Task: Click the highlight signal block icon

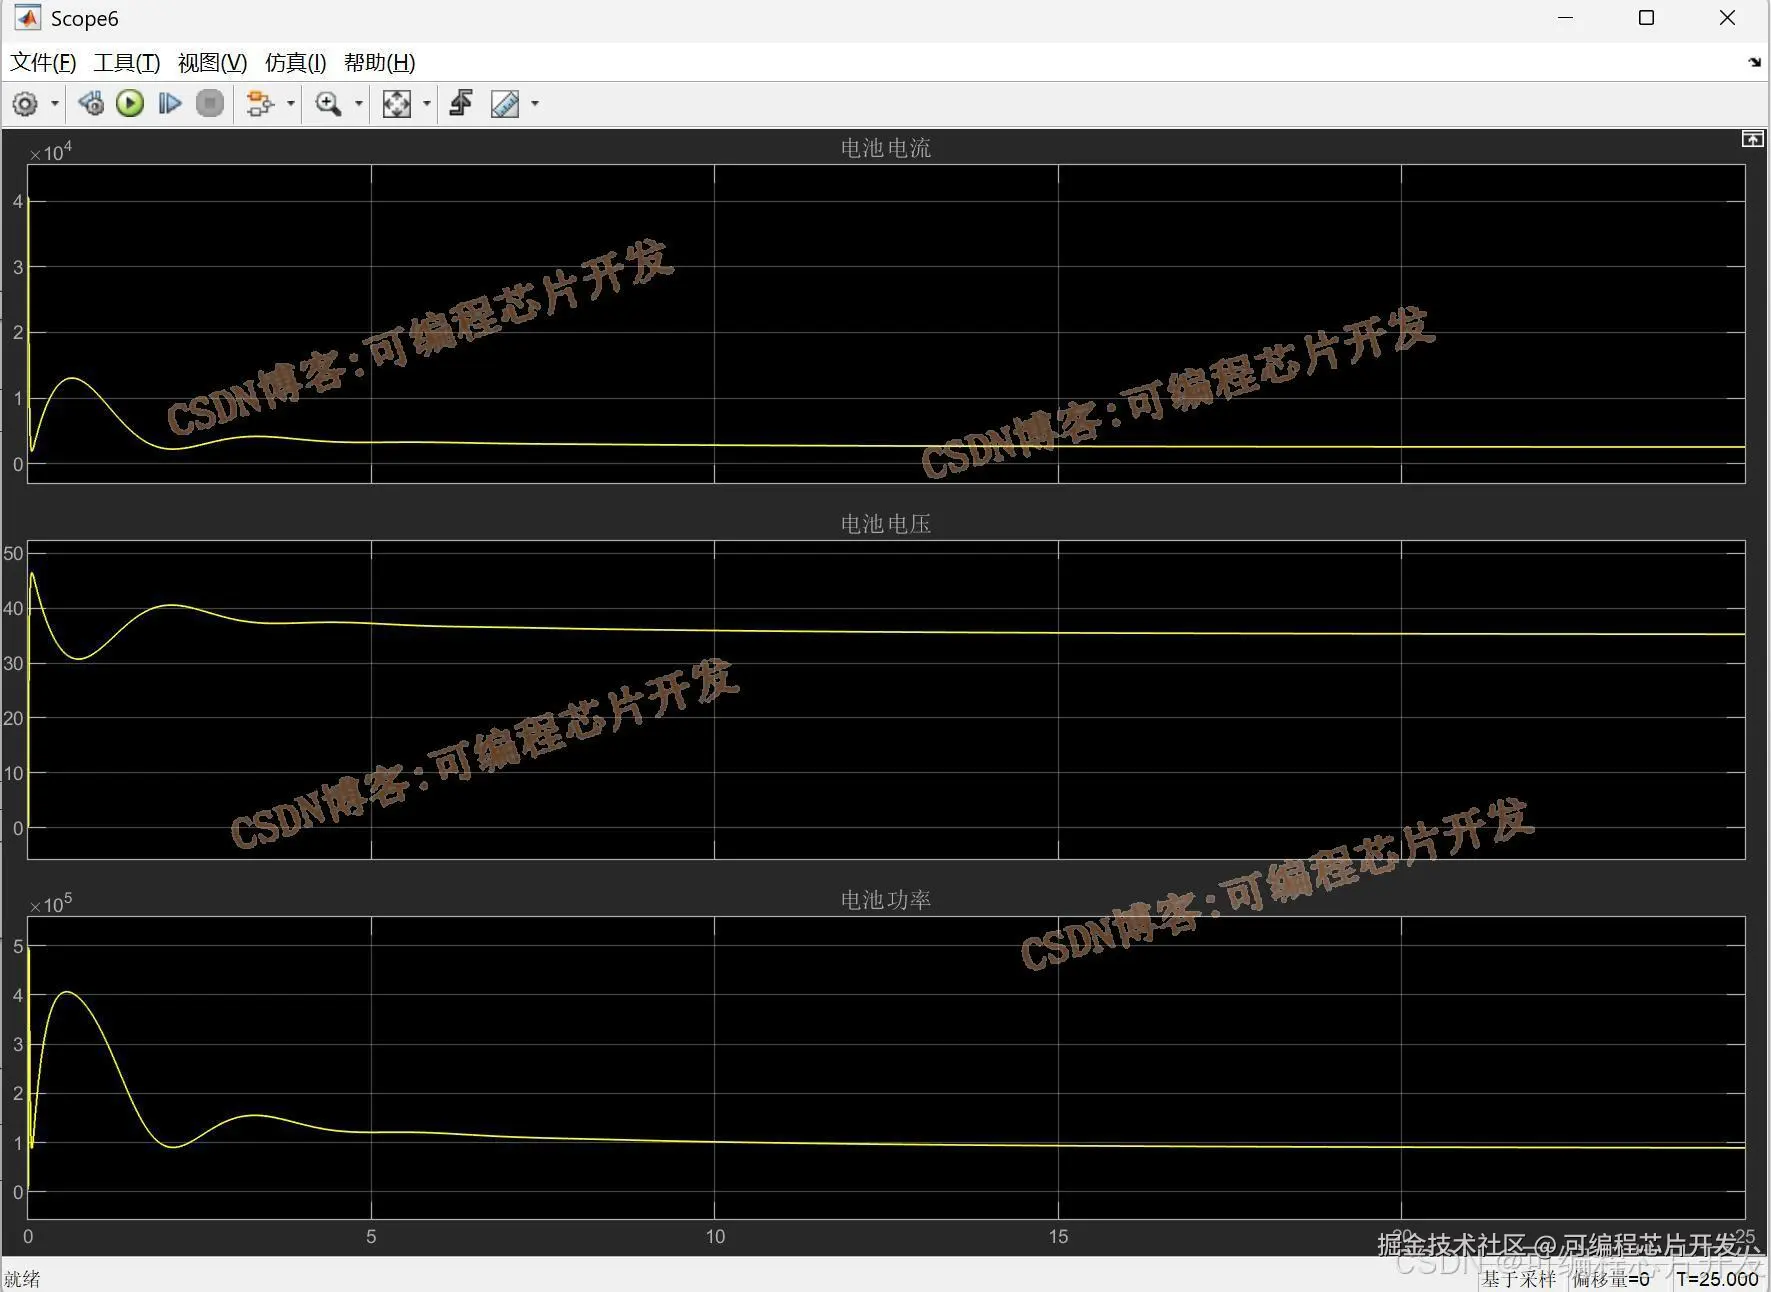Action: (260, 104)
